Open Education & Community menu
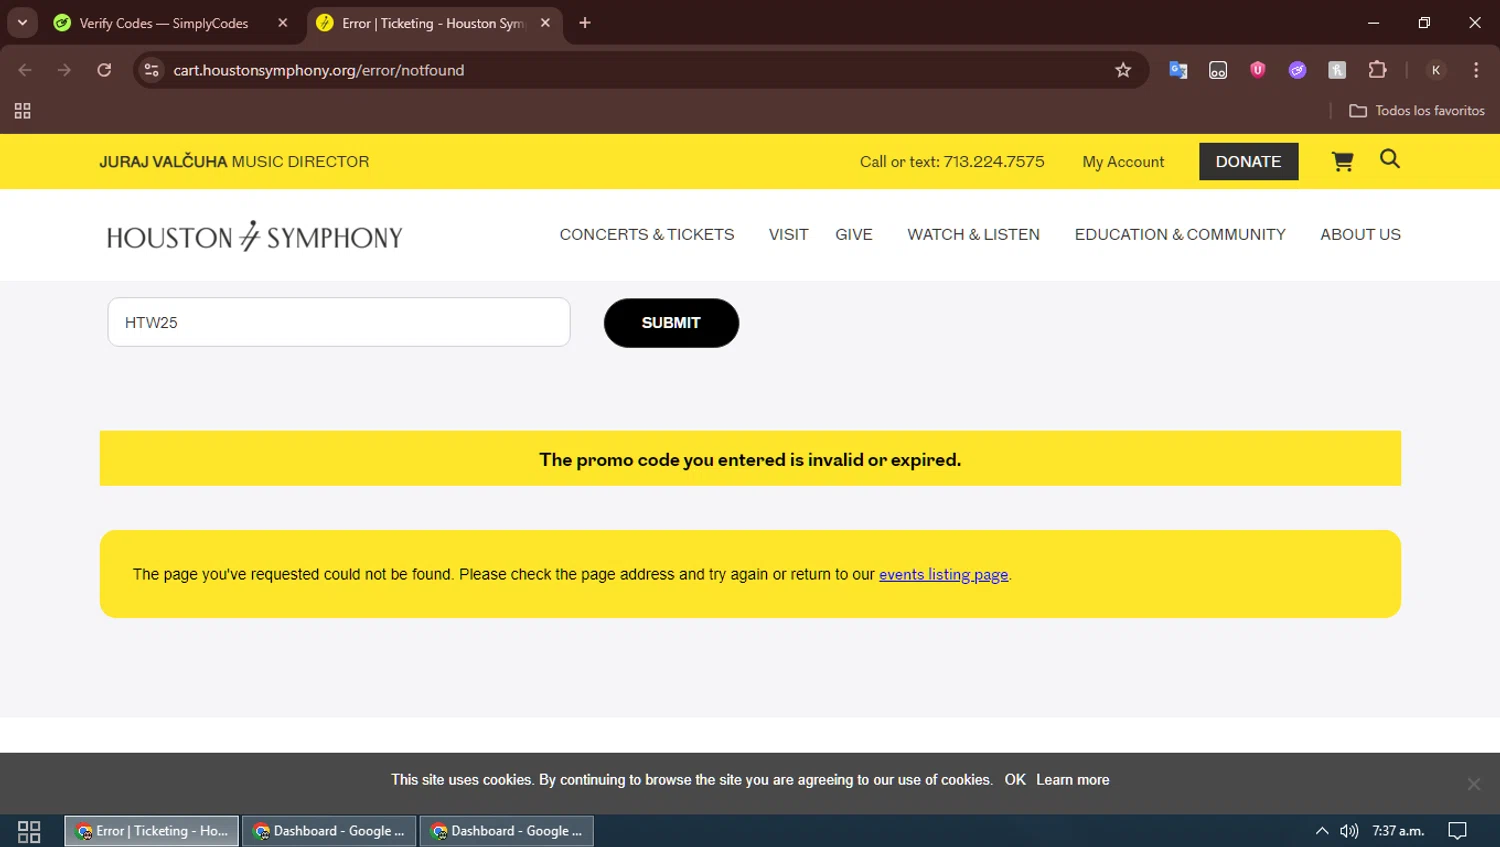Image resolution: width=1500 pixels, height=847 pixels. tap(1180, 235)
